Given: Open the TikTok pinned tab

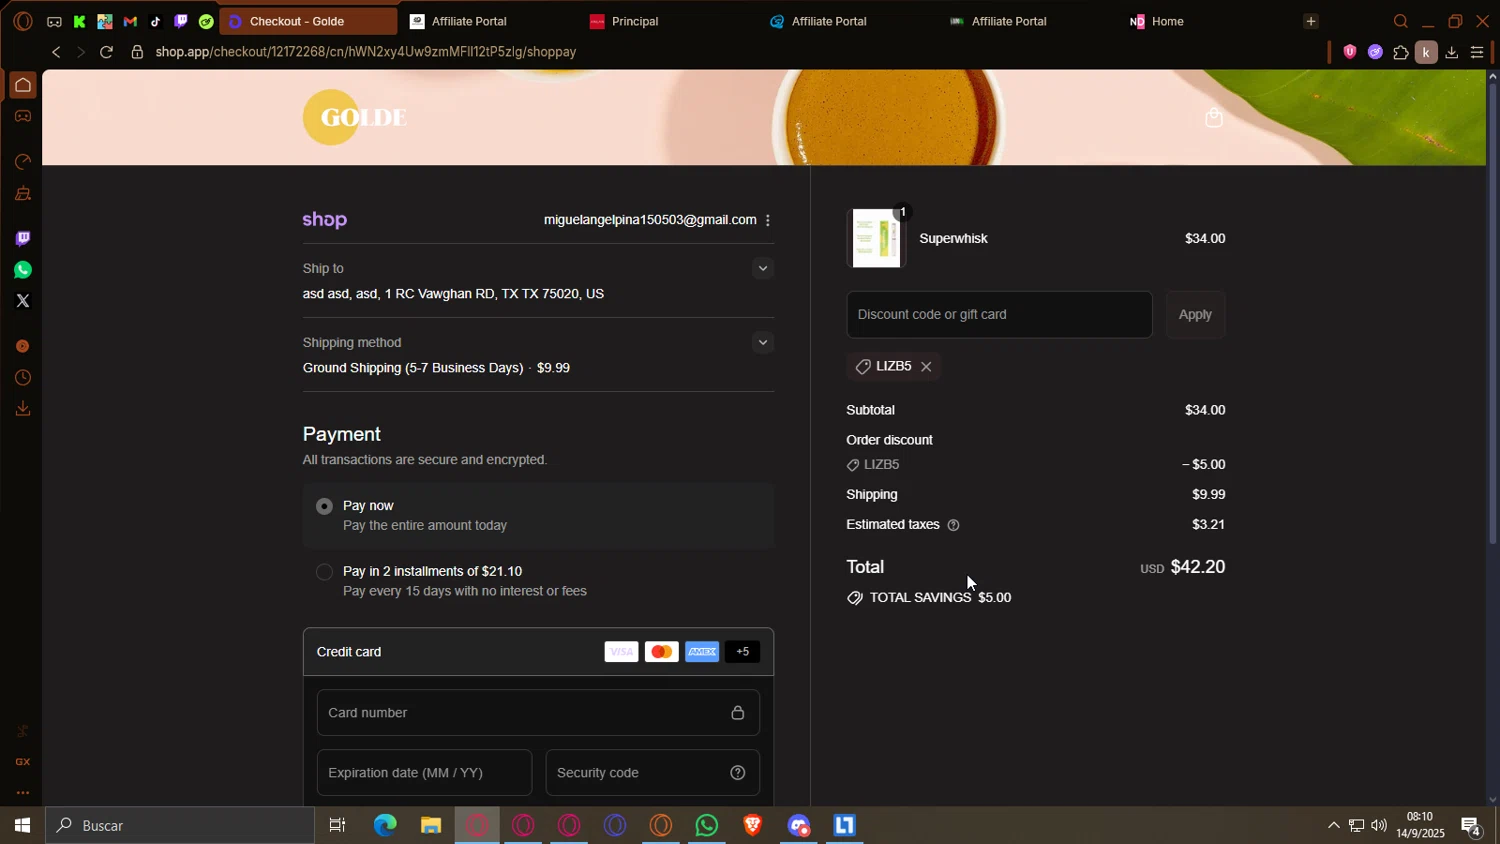Looking at the screenshot, I should pyautogui.click(x=155, y=21).
